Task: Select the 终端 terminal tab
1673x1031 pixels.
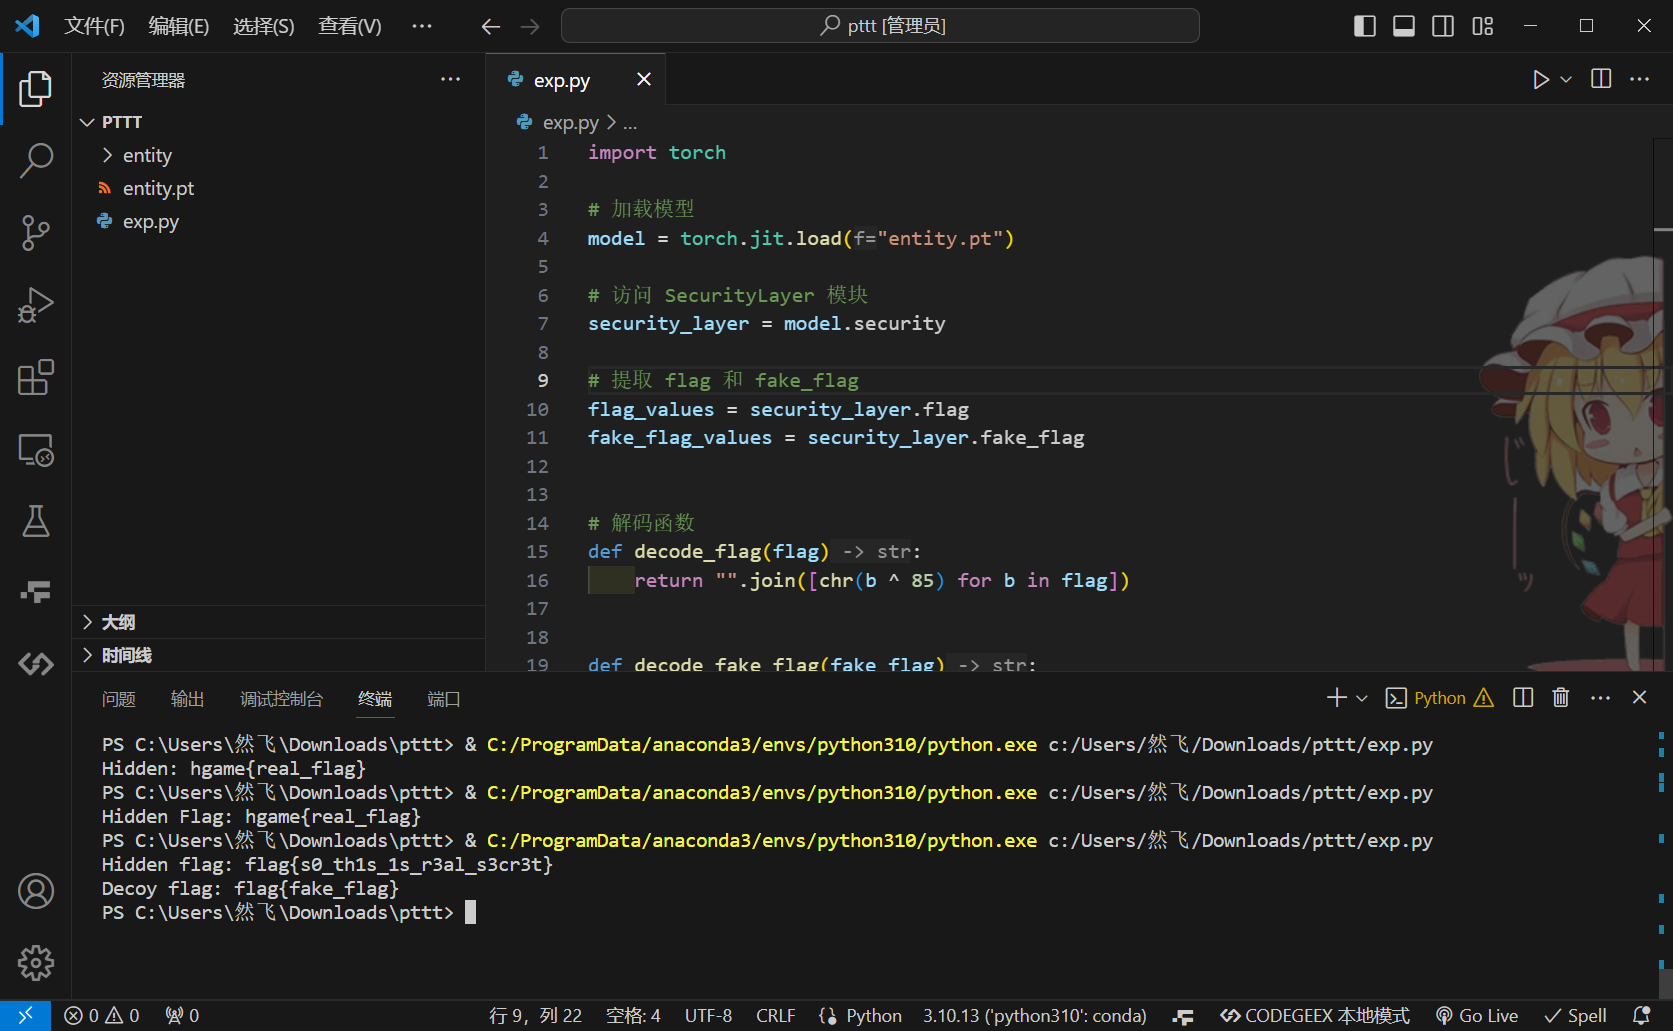Action: pos(375,699)
